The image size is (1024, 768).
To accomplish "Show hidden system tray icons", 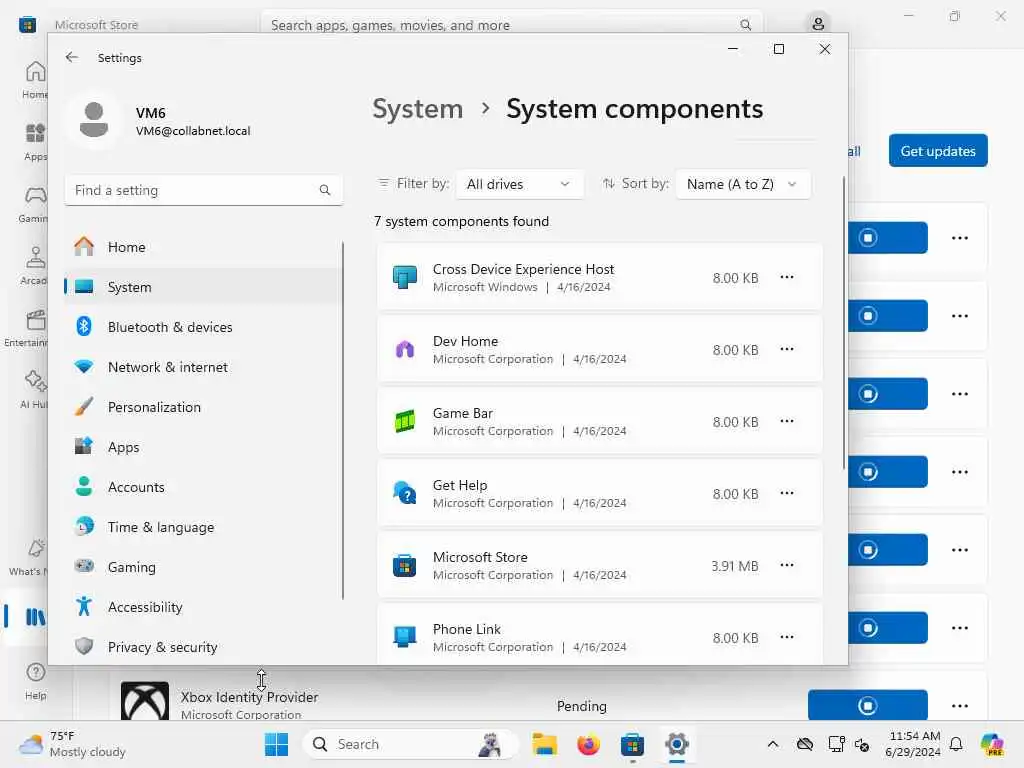I will pyautogui.click(x=773, y=744).
